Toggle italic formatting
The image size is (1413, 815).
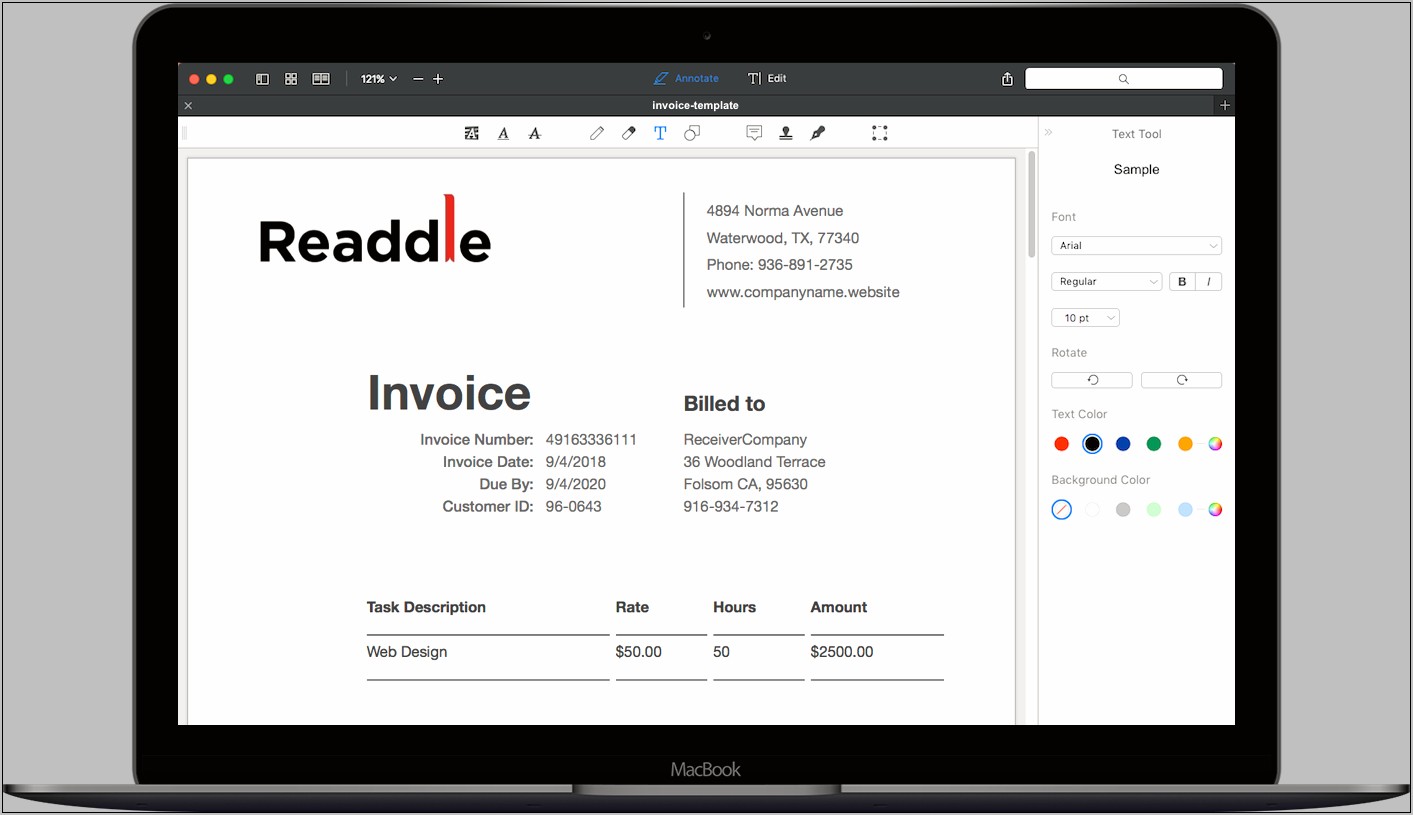click(x=1209, y=282)
